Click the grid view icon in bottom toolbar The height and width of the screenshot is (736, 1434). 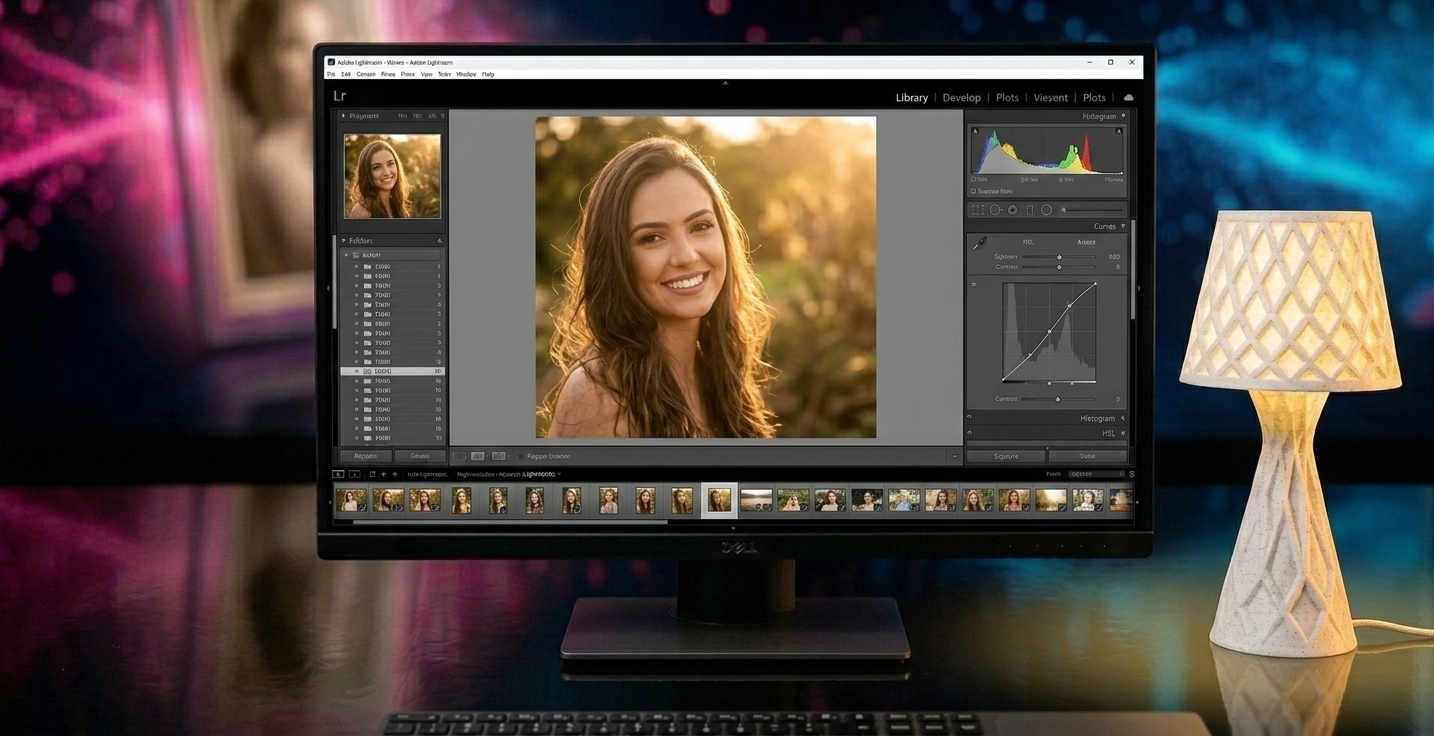pos(460,456)
